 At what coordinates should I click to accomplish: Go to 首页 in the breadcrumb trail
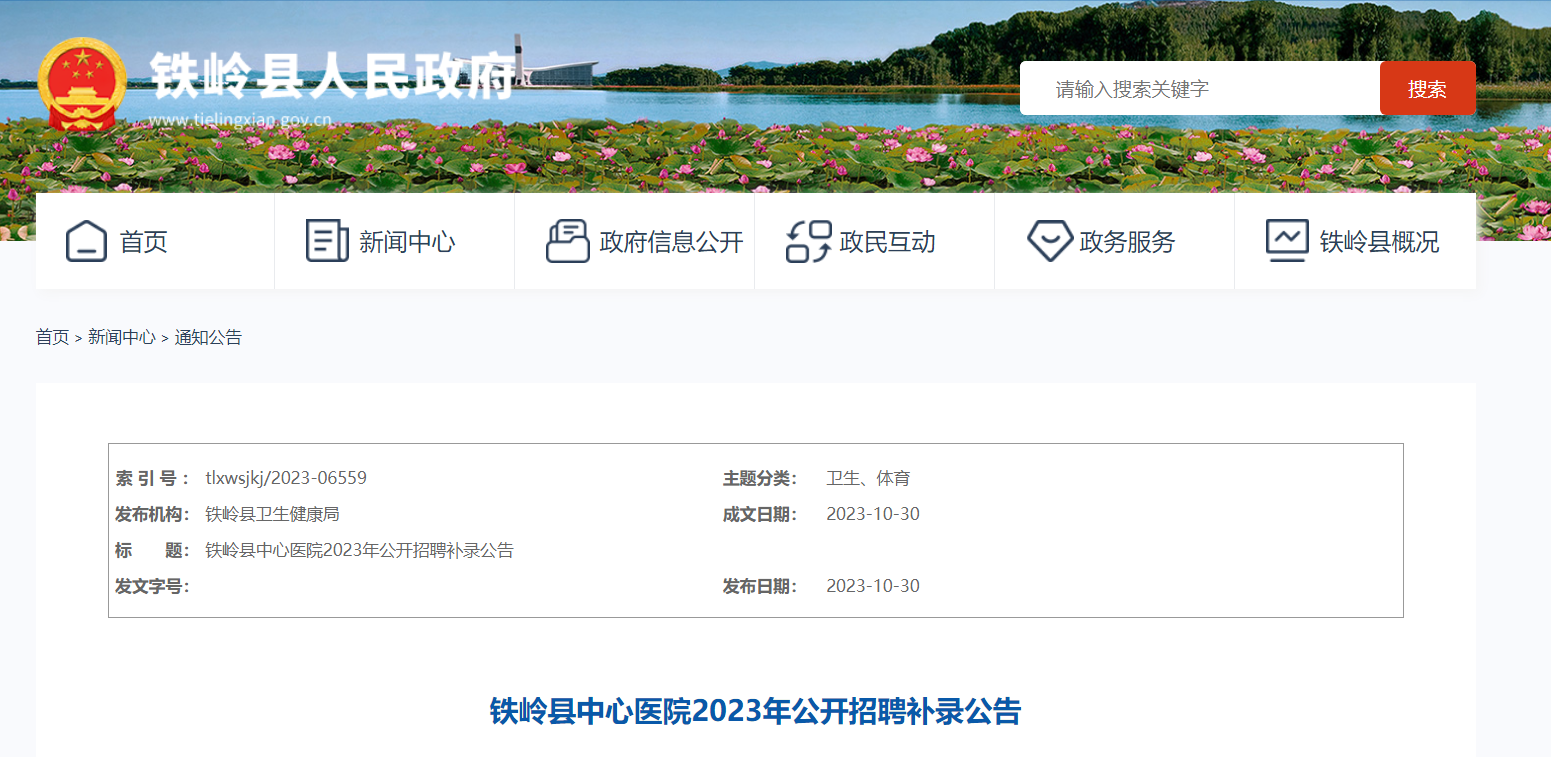tap(52, 338)
